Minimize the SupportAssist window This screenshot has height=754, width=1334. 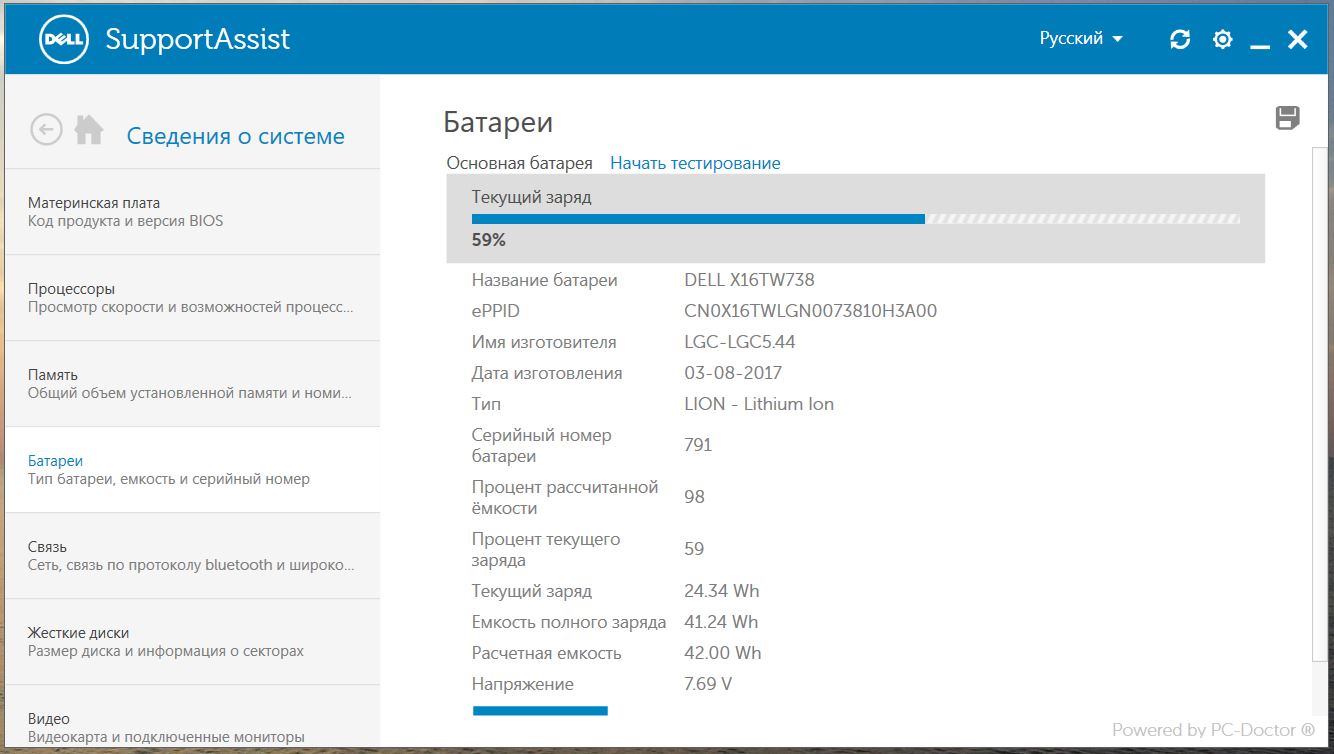coord(1260,46)
